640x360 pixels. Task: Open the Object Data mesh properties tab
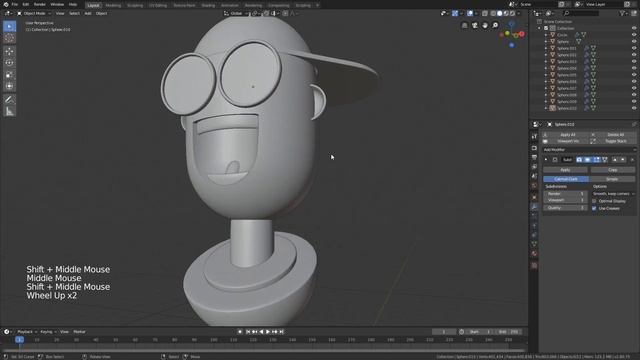click(534, 244)
